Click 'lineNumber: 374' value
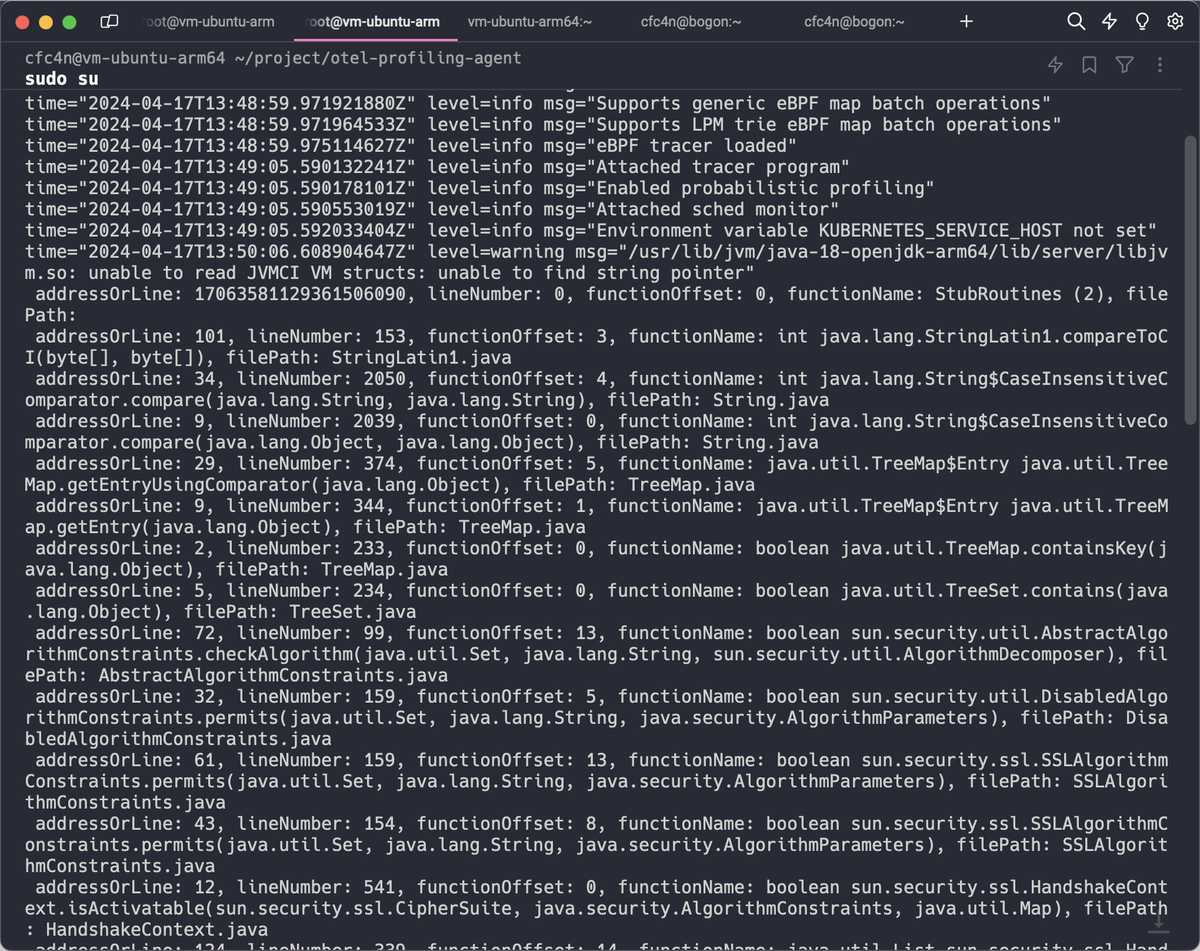The height and width of the screenshot is (951, 1200). pyautogui.click(x=315, y=463)
